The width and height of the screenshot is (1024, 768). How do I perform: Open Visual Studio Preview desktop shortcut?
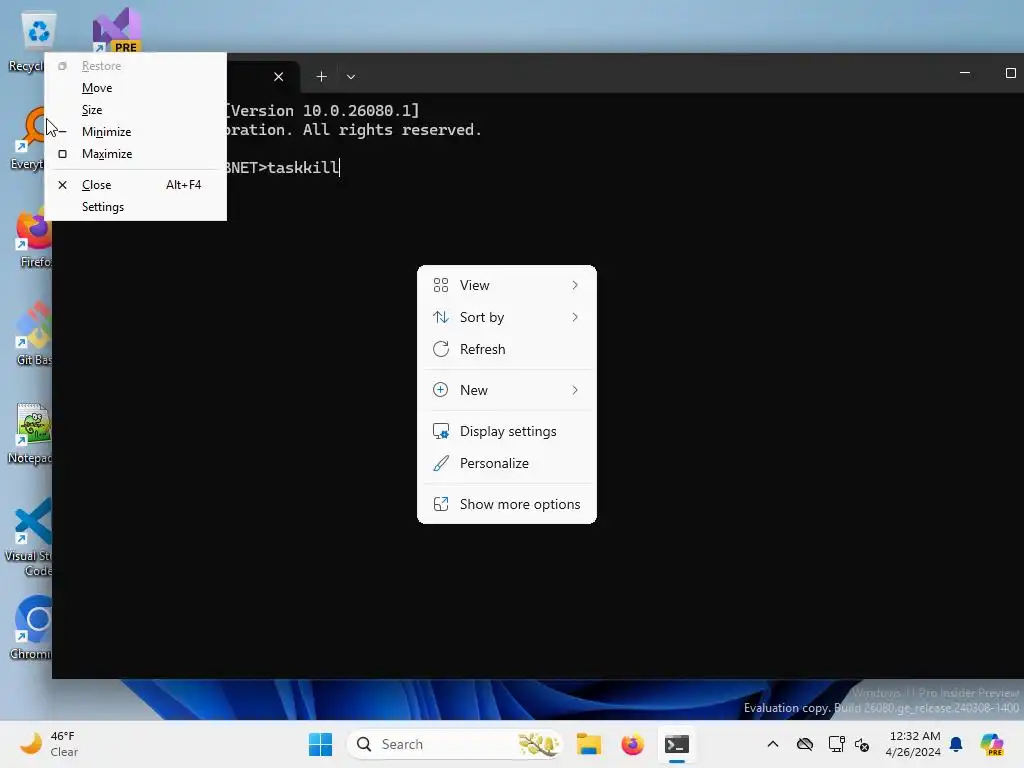coord(117,31)
